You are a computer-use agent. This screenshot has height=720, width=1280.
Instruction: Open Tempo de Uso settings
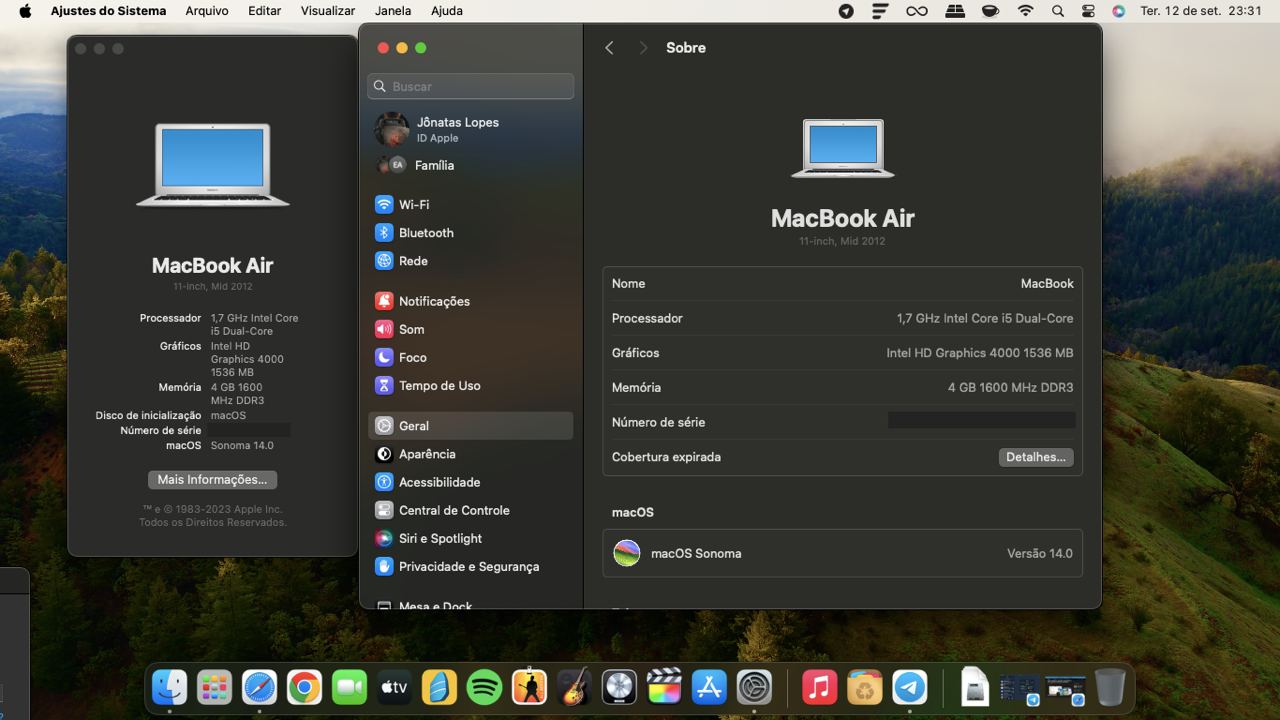pos(439,386)
